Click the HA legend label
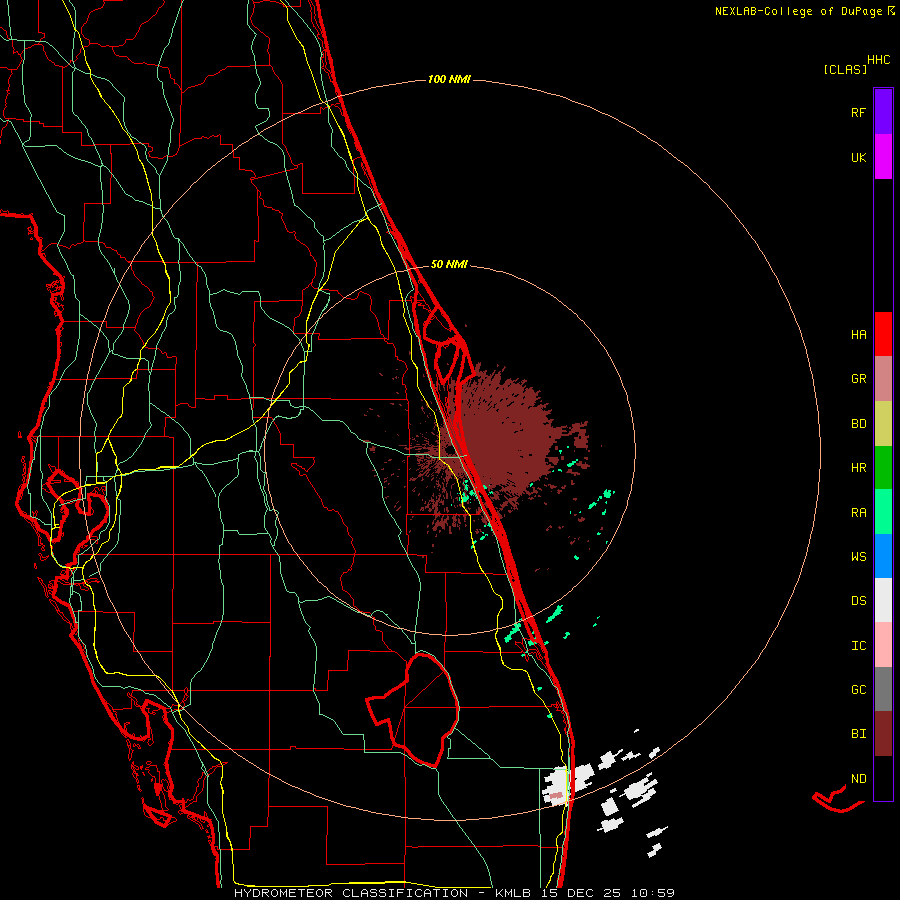Viewport: 900px width, 900px height. point(858,335)
